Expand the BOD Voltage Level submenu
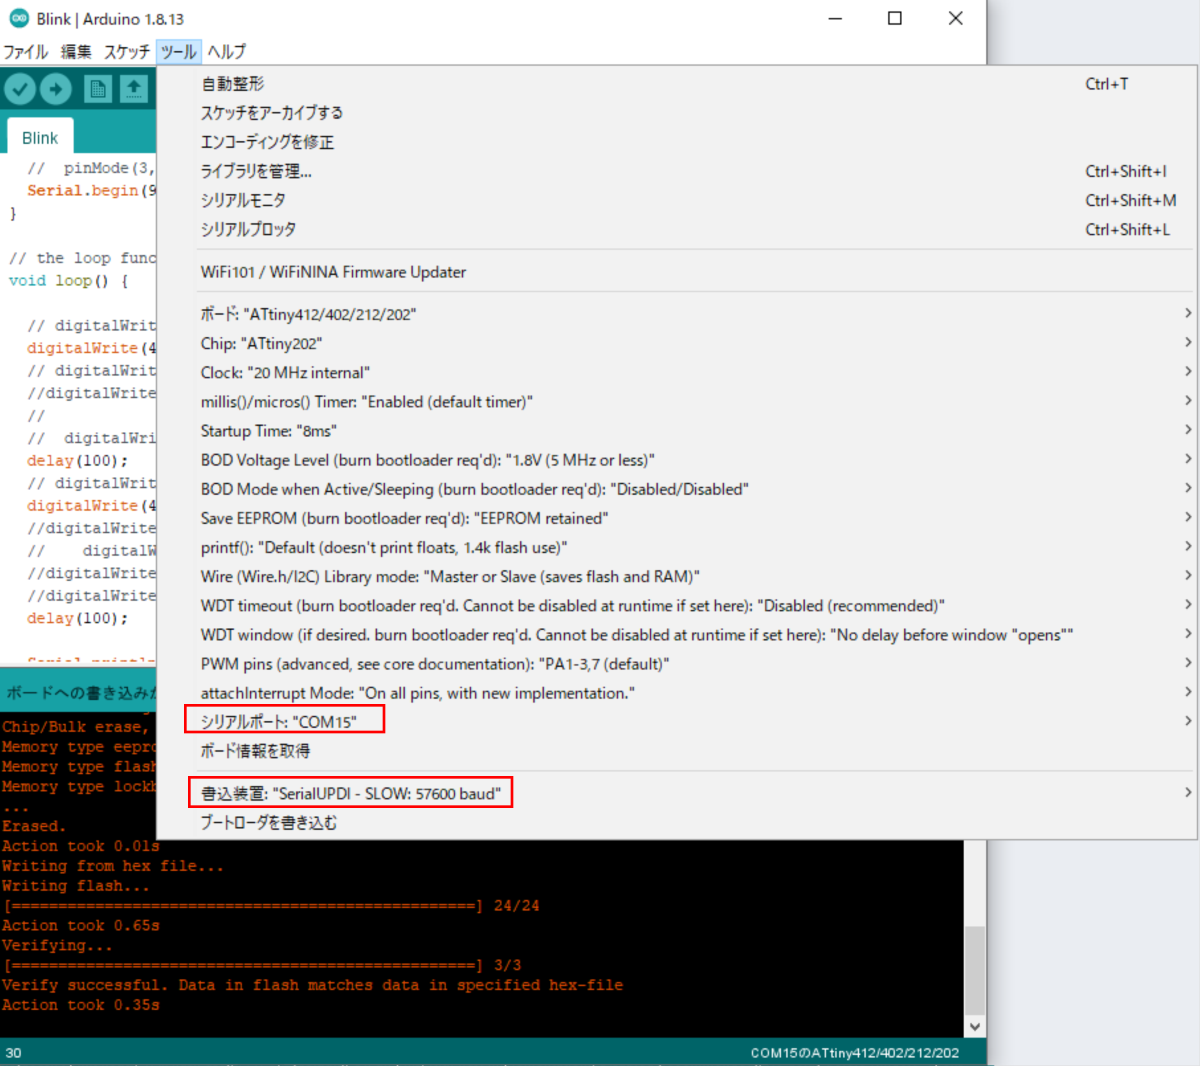Viewport: 1200px width, 1066px height. tap(677, 460)
